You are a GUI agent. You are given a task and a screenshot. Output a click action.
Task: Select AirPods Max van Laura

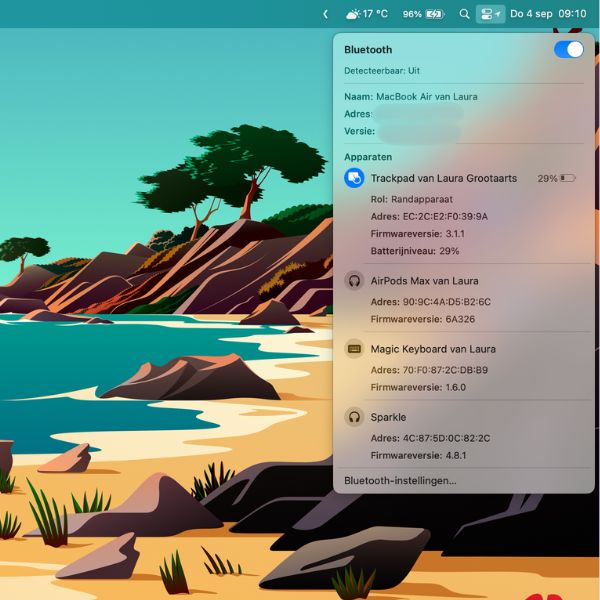coord(424,281)
